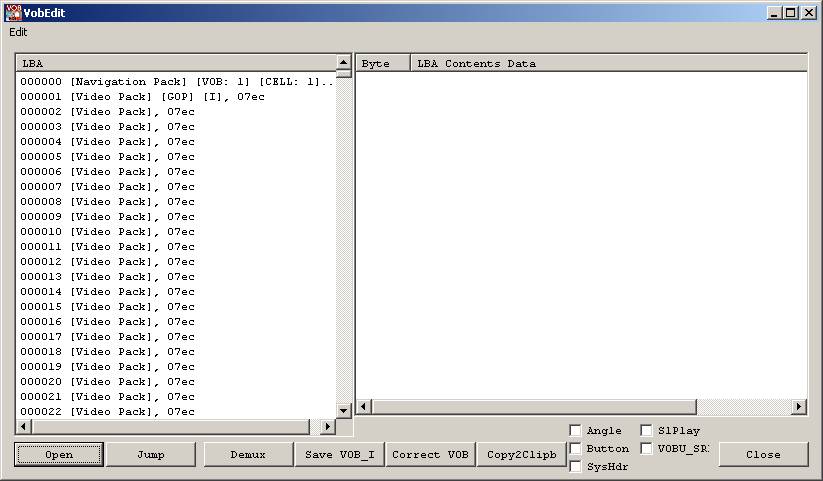Screen dimensions: 823x481
Task: Click the Copy2Clipb button
Action: click(521, 454)
